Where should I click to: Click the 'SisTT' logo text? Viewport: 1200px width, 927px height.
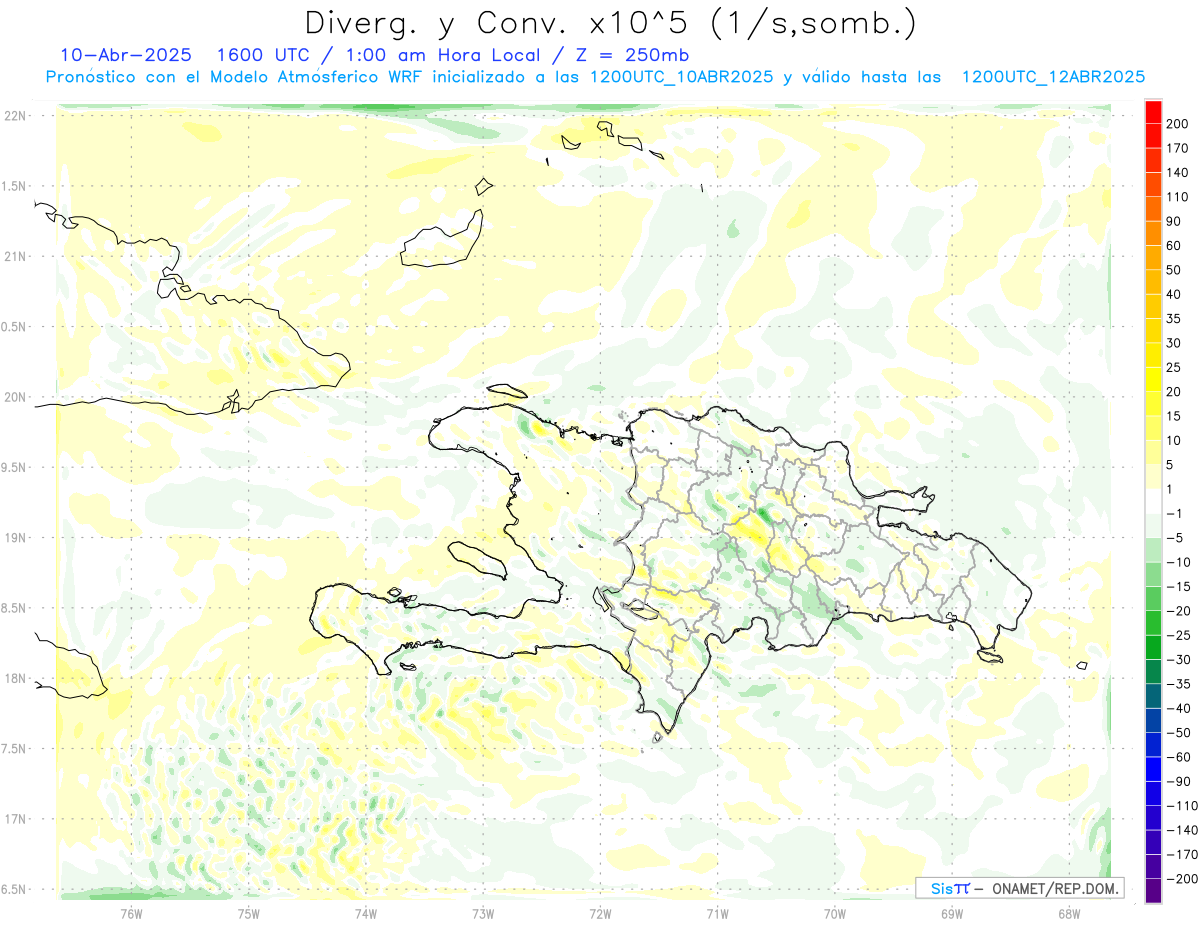[x=949, y=888]
